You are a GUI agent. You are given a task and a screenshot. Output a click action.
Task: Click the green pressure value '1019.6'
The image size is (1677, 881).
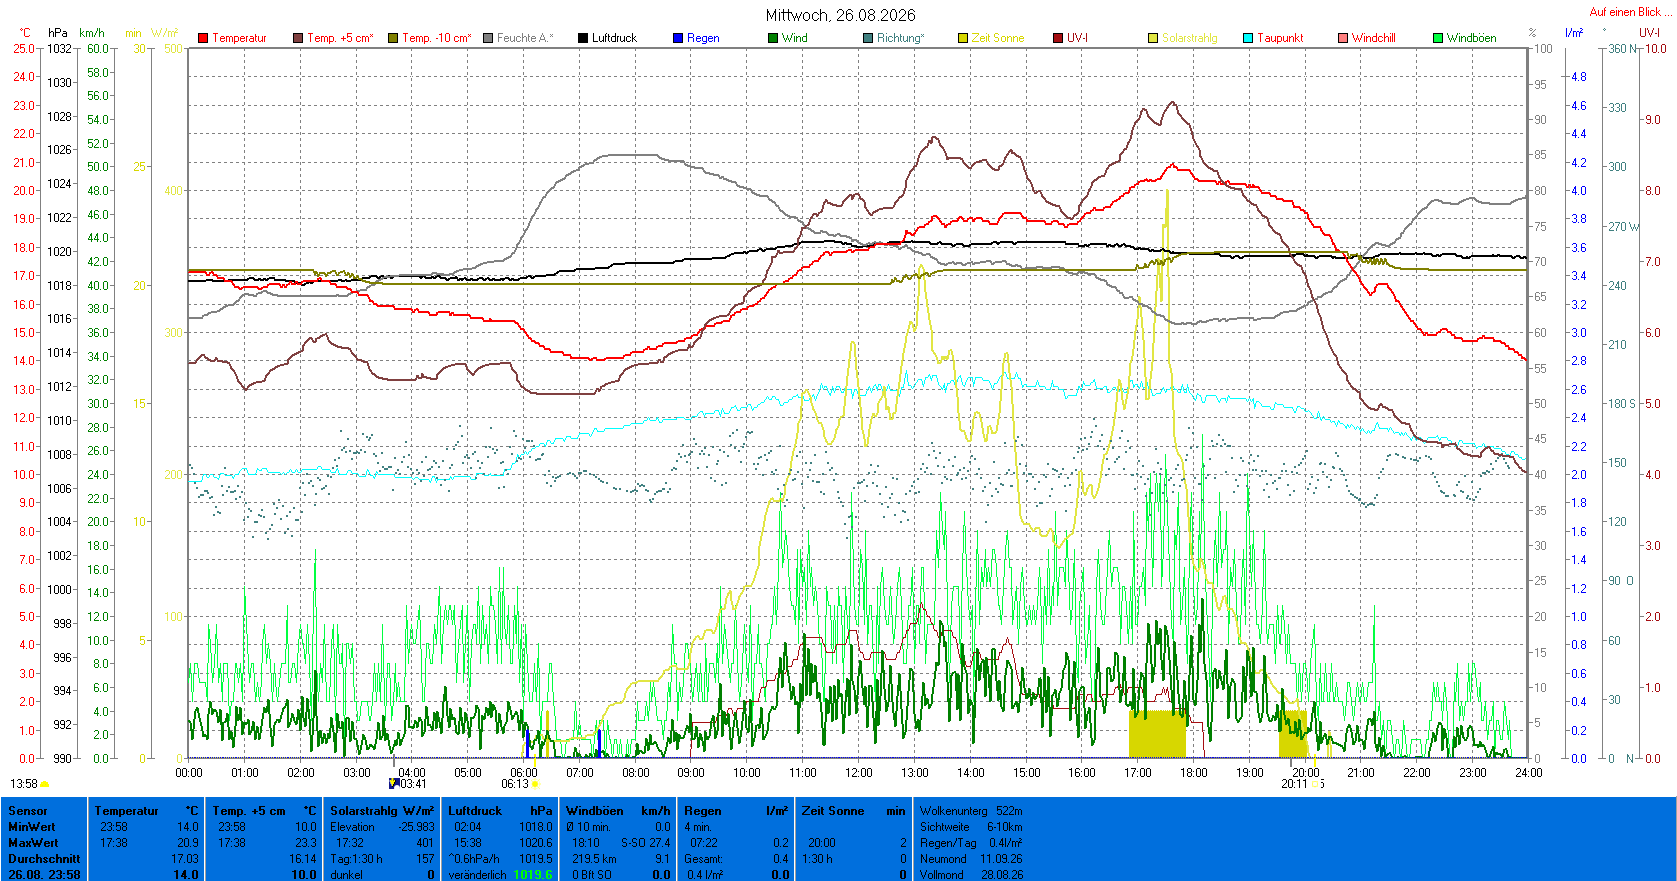tap(533, 875)
